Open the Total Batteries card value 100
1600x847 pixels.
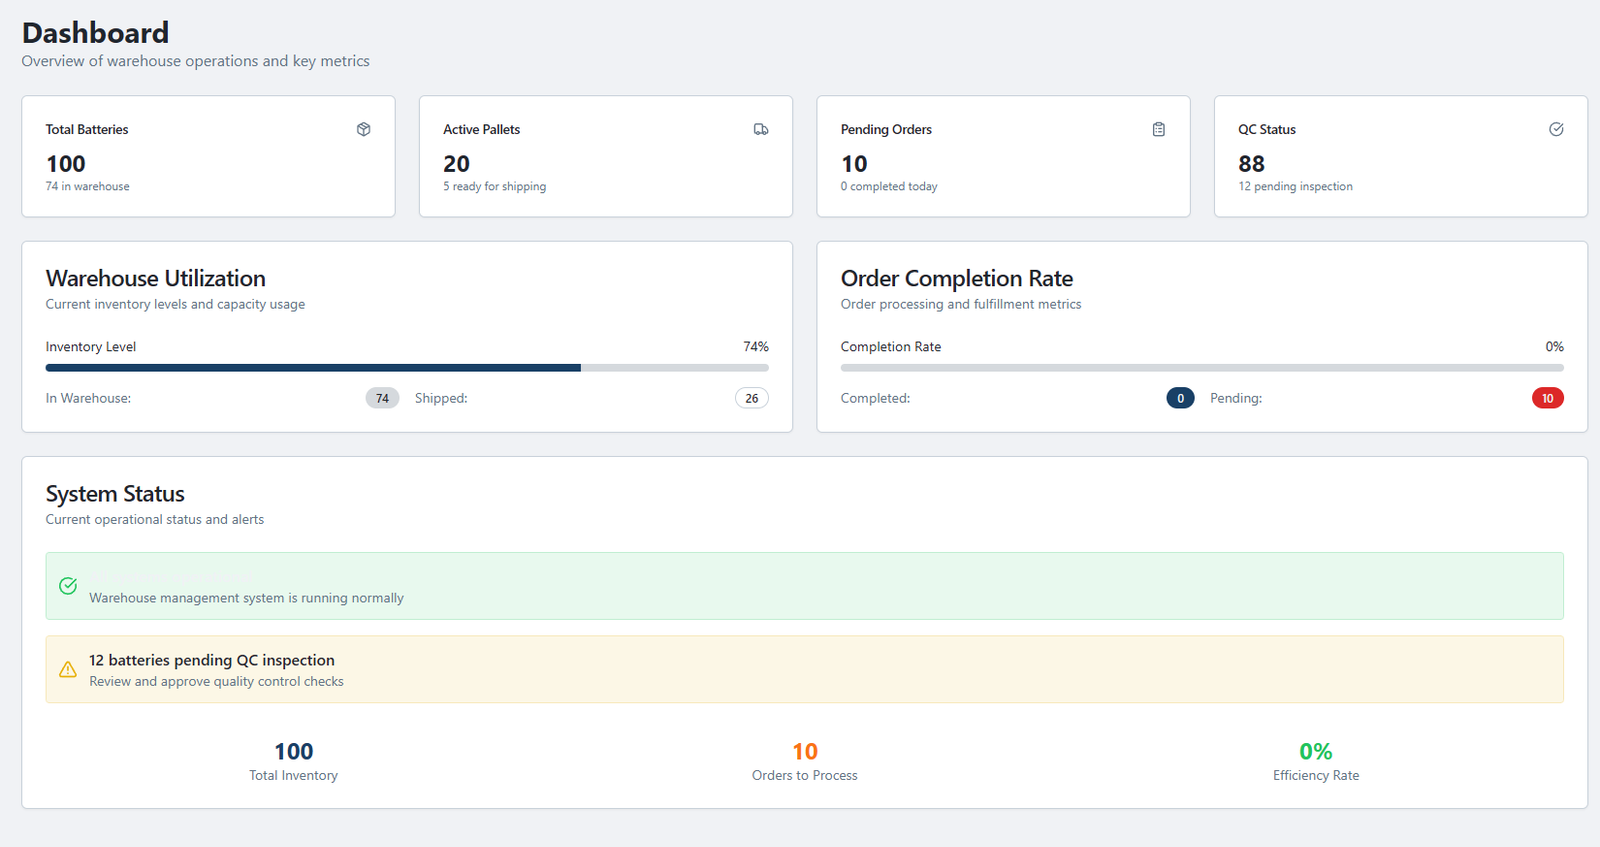[x=66, y=164]
